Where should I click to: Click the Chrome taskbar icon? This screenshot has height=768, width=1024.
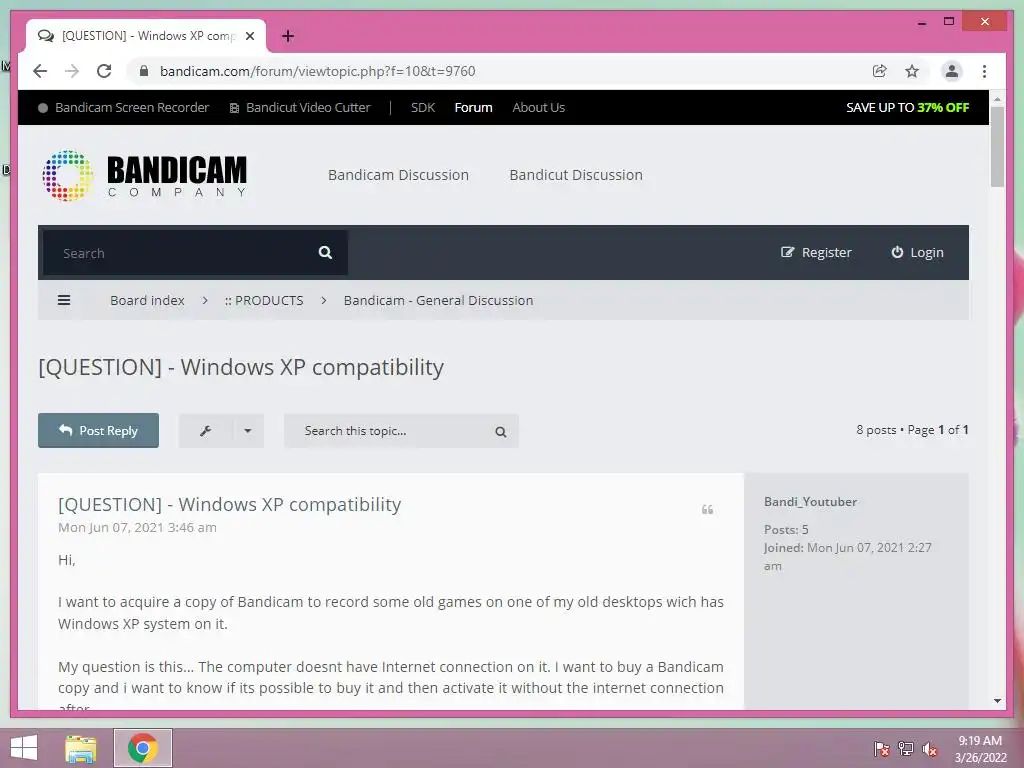click(143, 748)
